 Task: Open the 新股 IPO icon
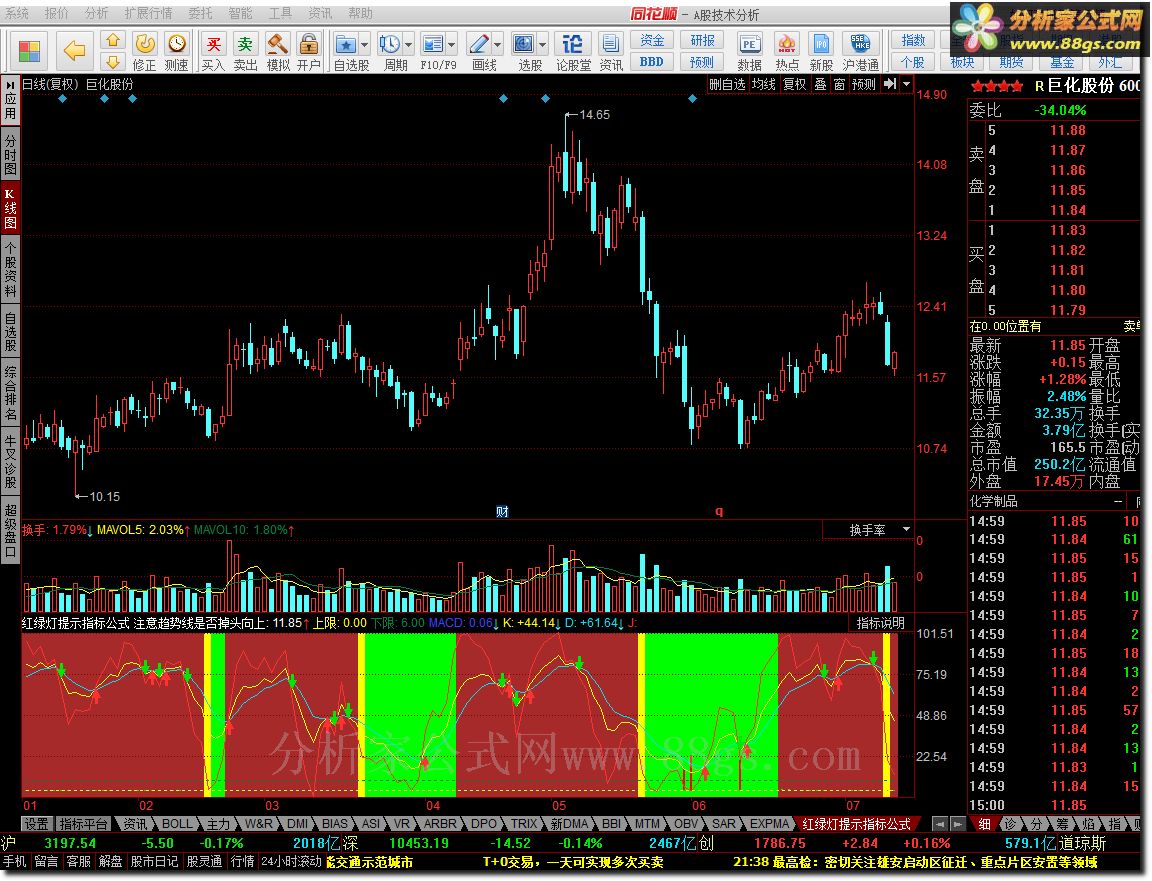click(x=821, y=51)
